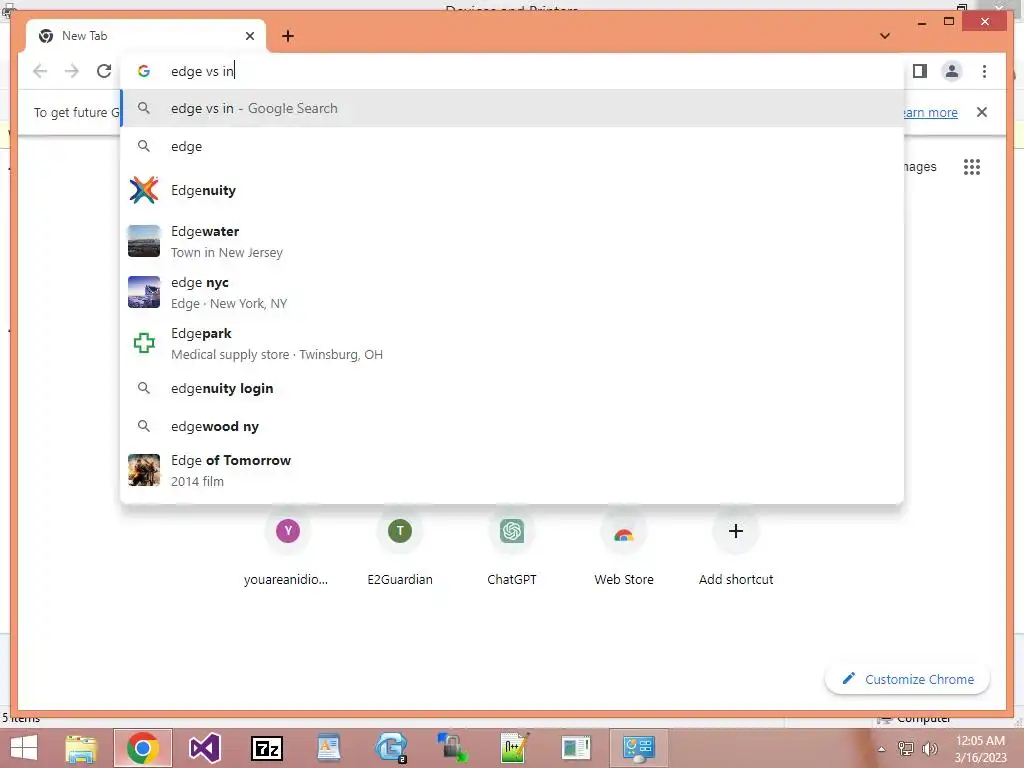Toggle the Chrome side panel icon
This screenshot has height=768, width=1024.
[x=920, y=71]
